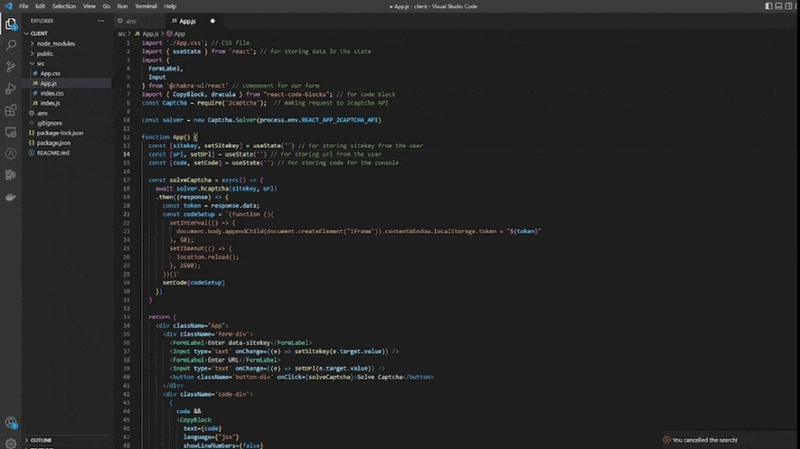Click the Explorer files icon
Screen dimensions: 800x449
point(10,23)
